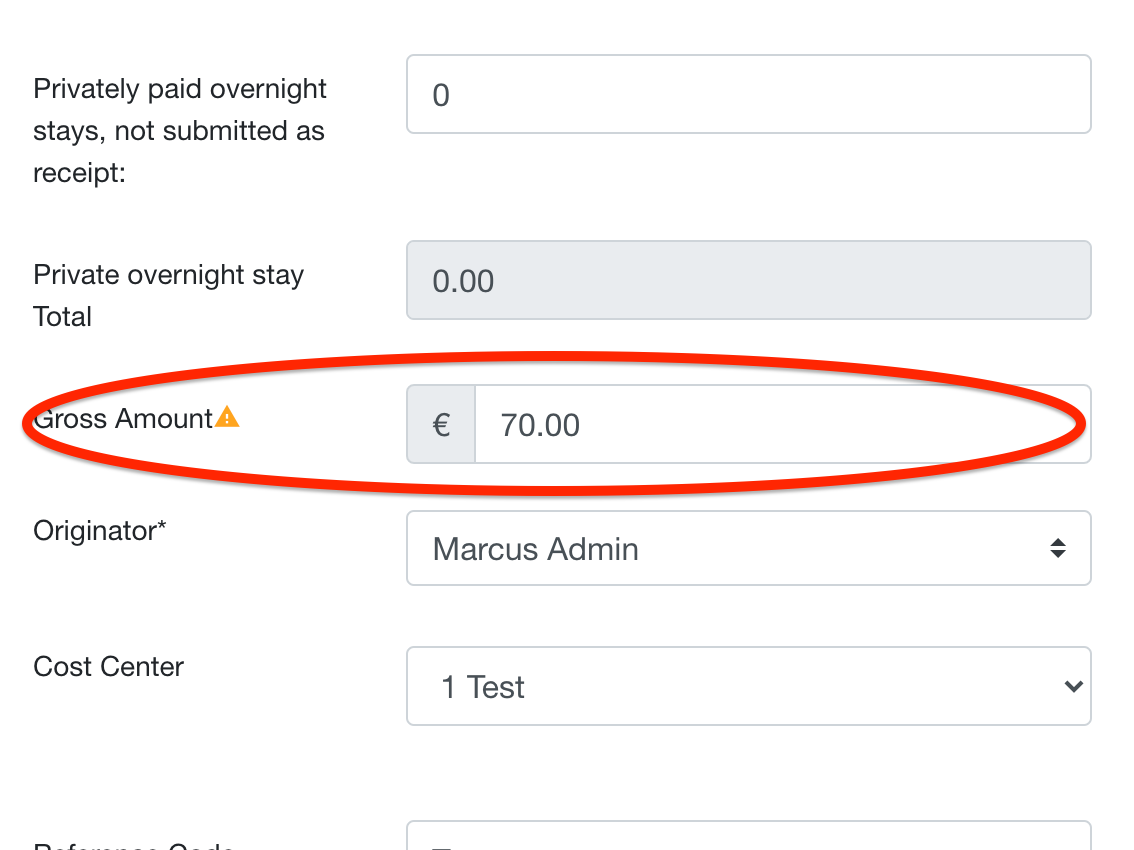Expand the Cost Center dropdown showing 1 Test
1134x850 pixels.
(749, 686)
